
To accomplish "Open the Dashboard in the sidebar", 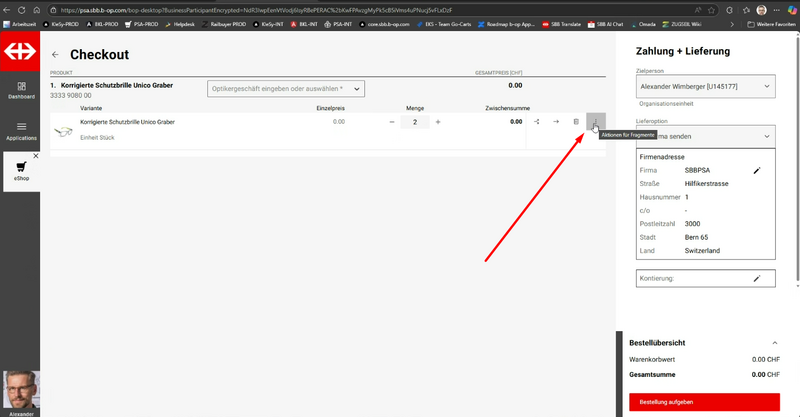I will click(21, 88).
